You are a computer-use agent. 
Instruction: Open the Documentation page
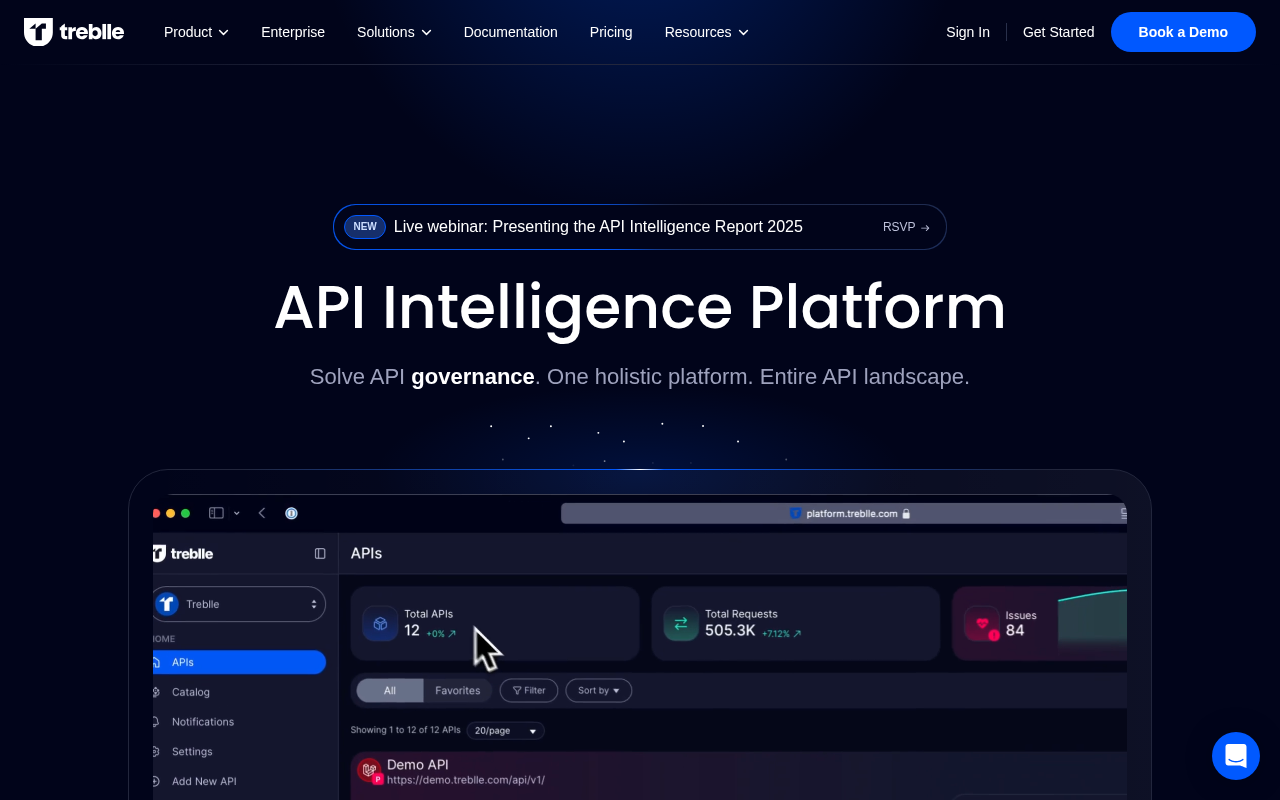[510, 32]
